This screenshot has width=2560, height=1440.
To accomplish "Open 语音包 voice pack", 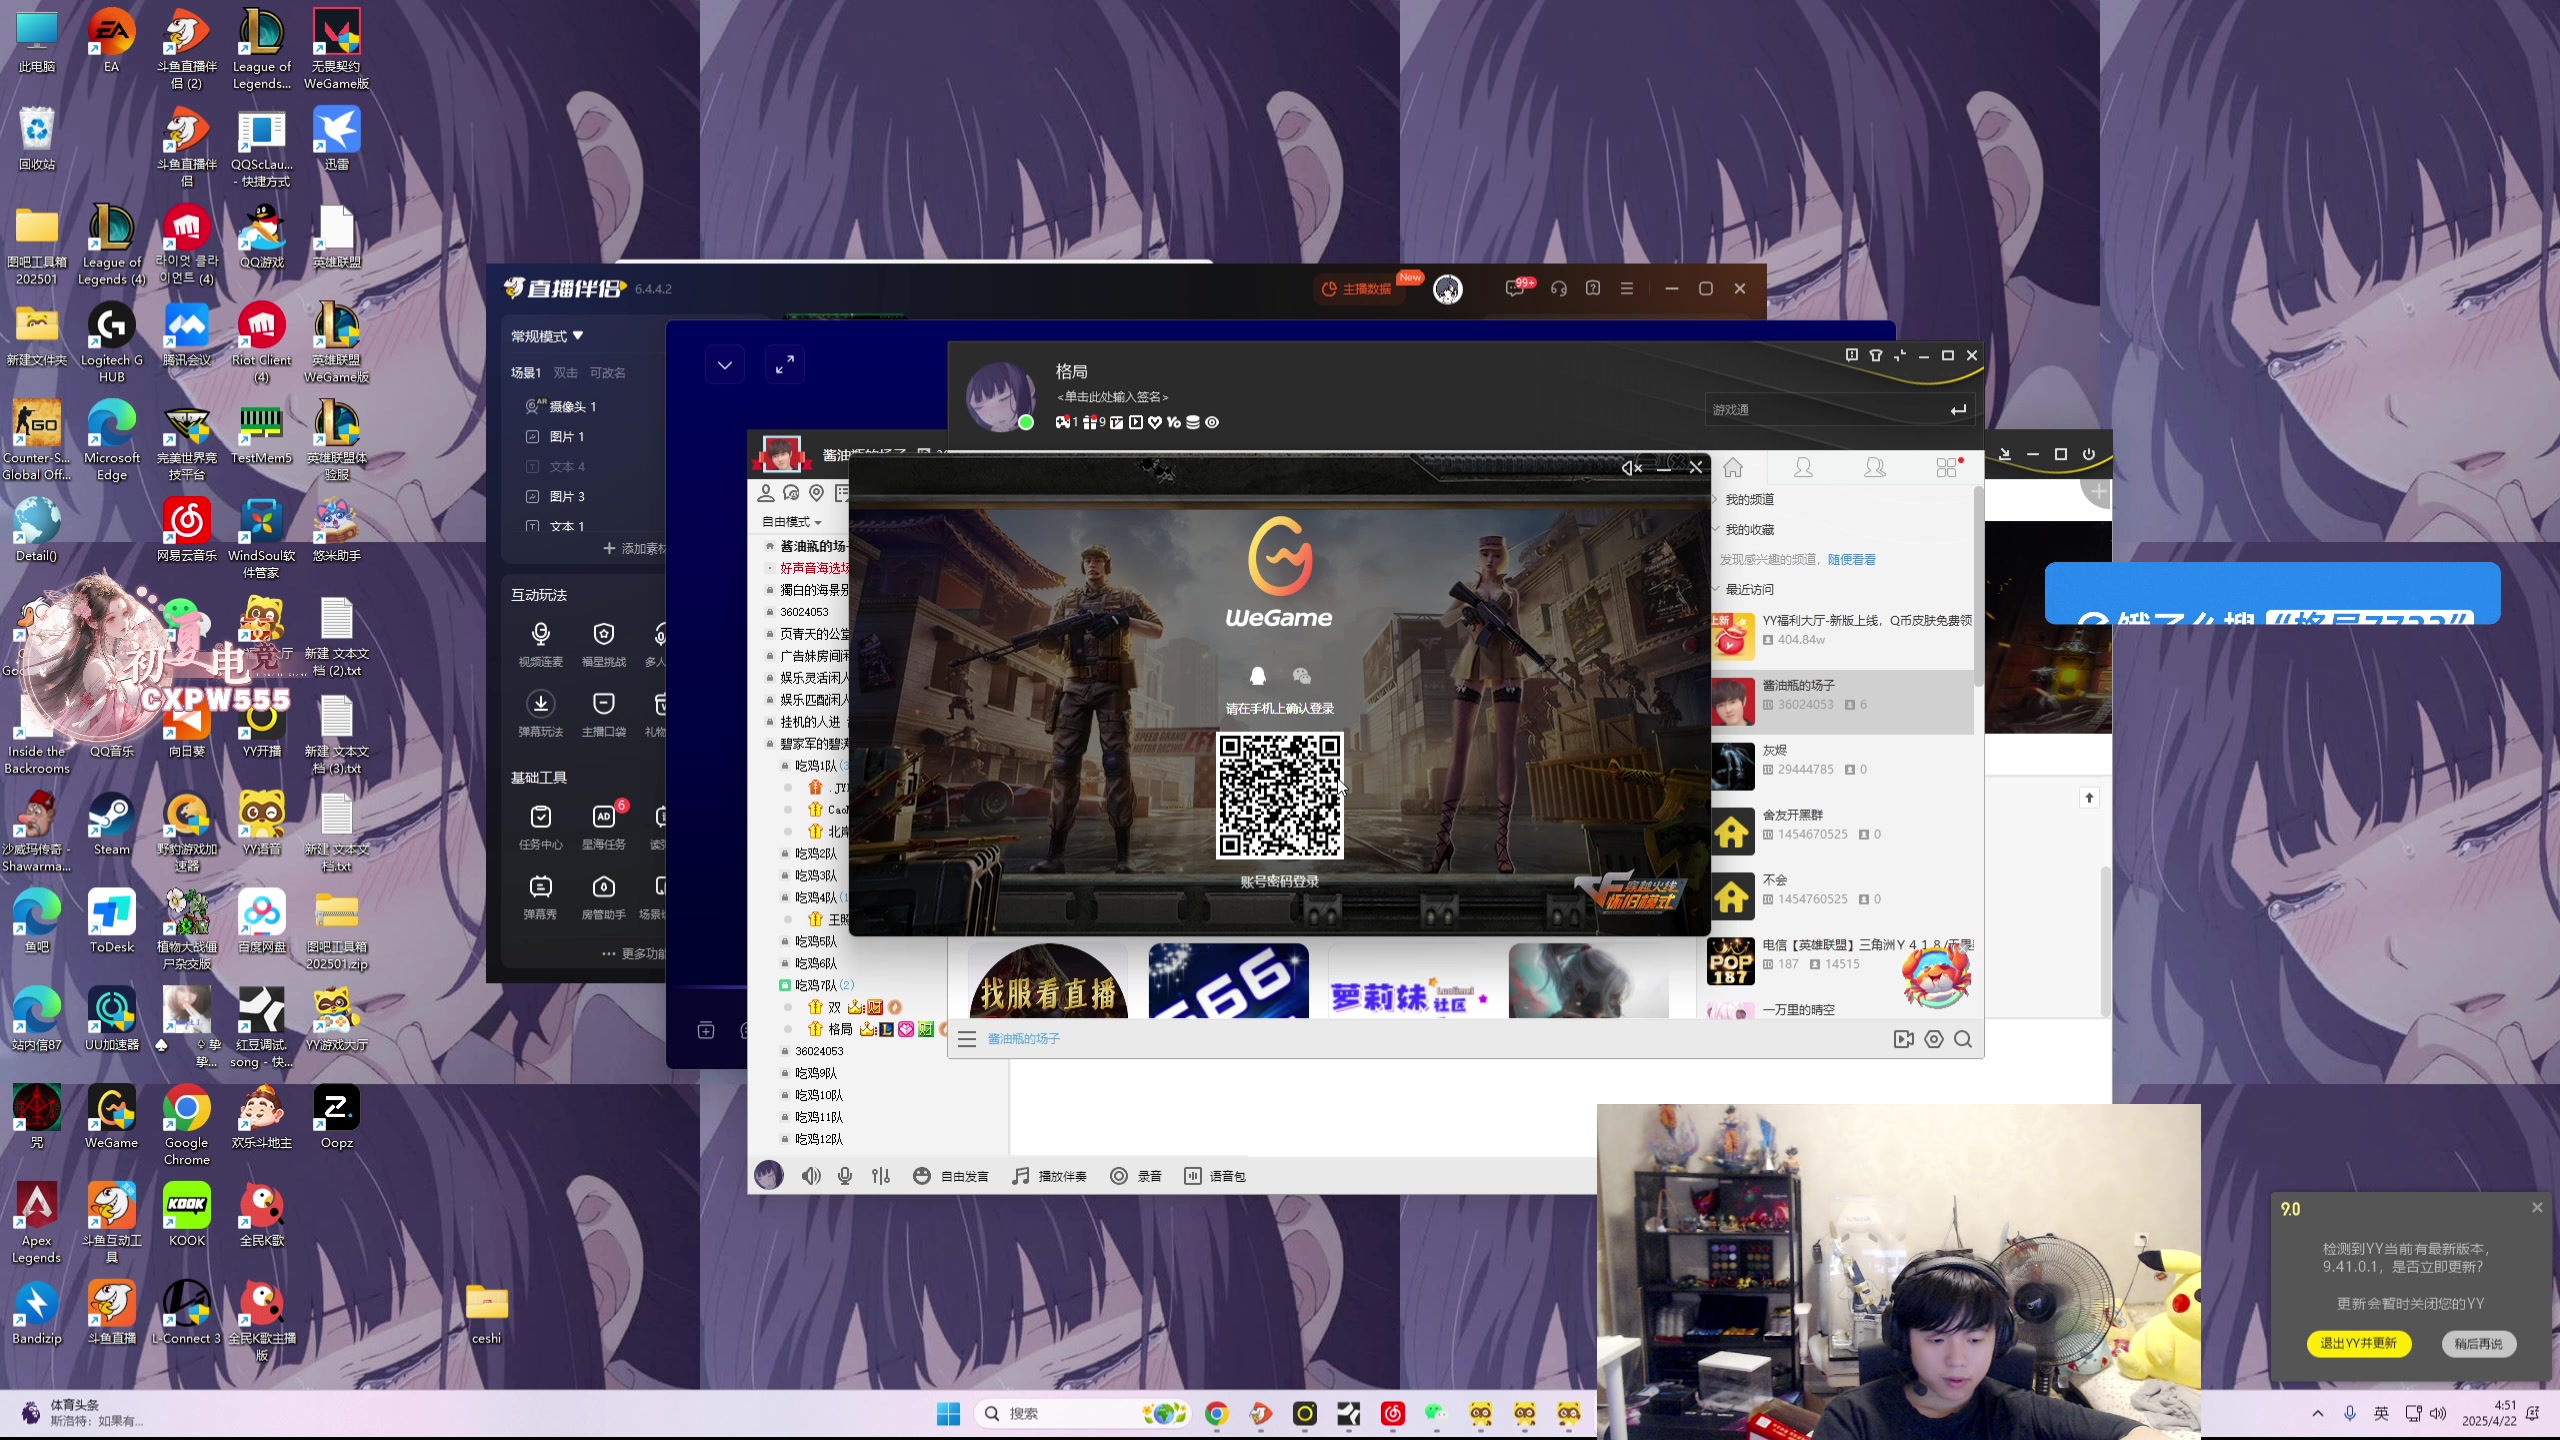I will (1216, 1176).
